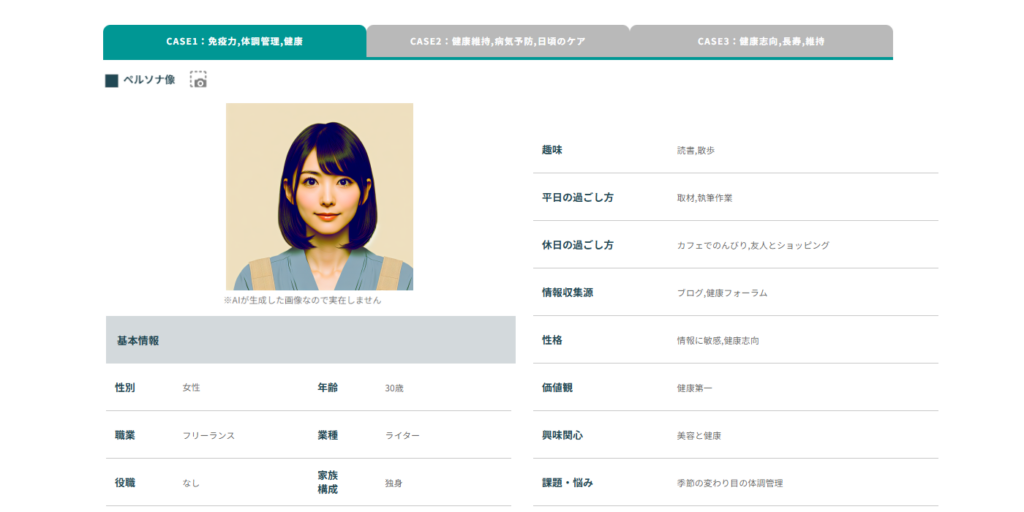Click the 基本情報 section header
The width and height of the screenshot is (1024, 512).
[311, 340]
